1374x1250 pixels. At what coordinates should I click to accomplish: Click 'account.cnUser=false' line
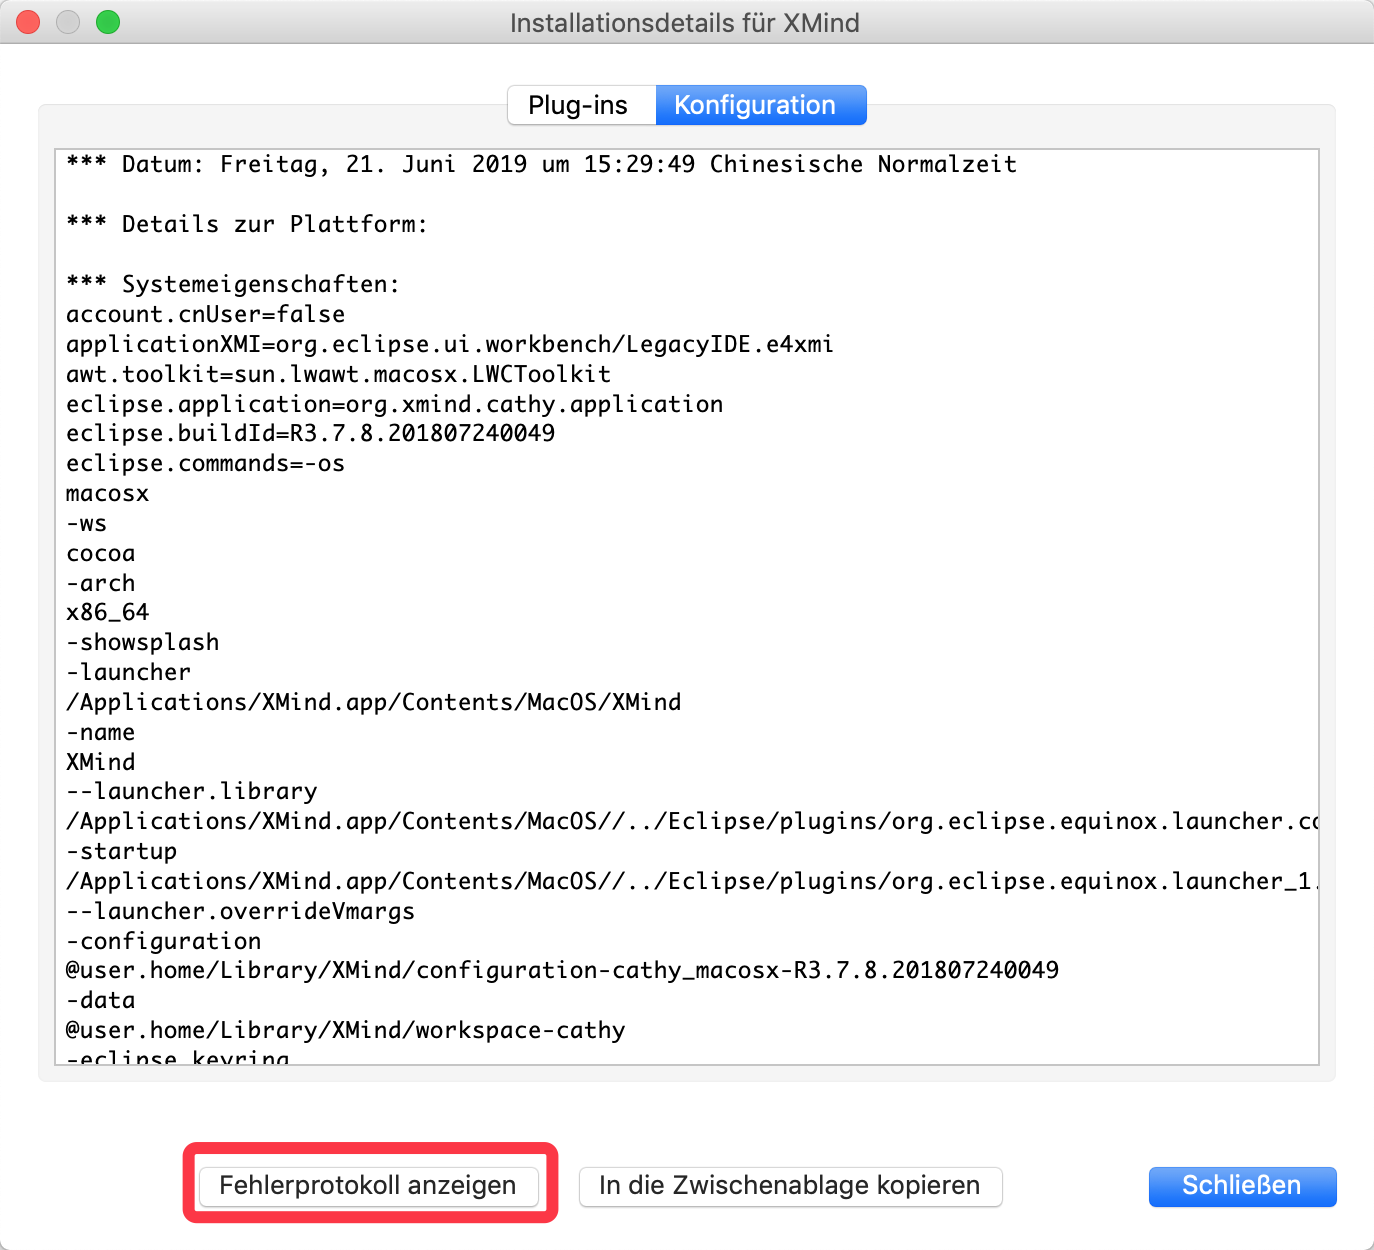pos(205,314)
